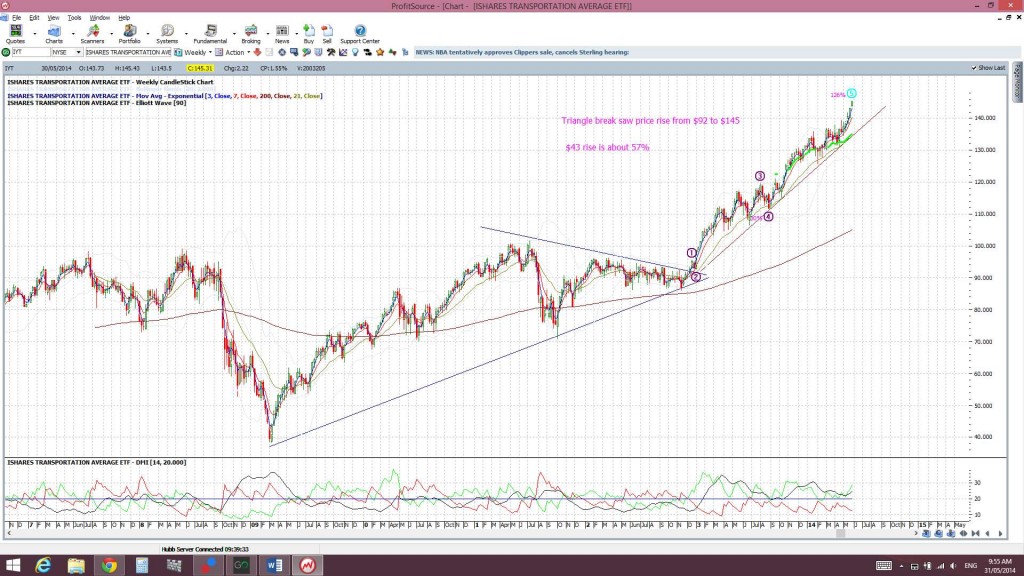This screenshot has height=576, width=1024.
Task: Expand the Quotes dropdown arrow
Action: [x=35, y=33]
